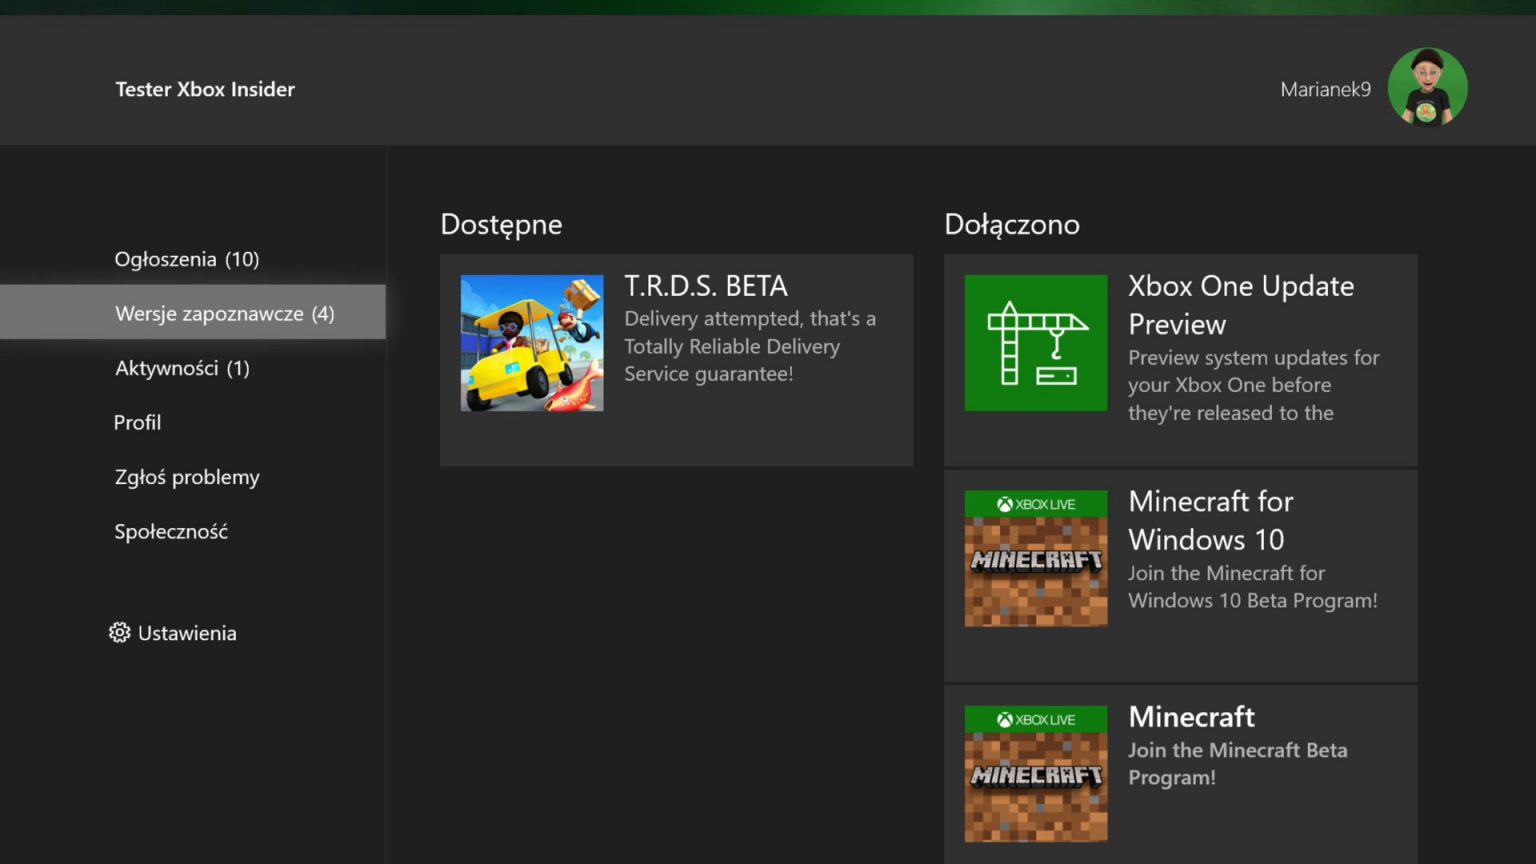Click the Ustawienia gear icon
The width and height of the screenshot is (1536, 864).
pyautogui.click(x=120, y=633)
